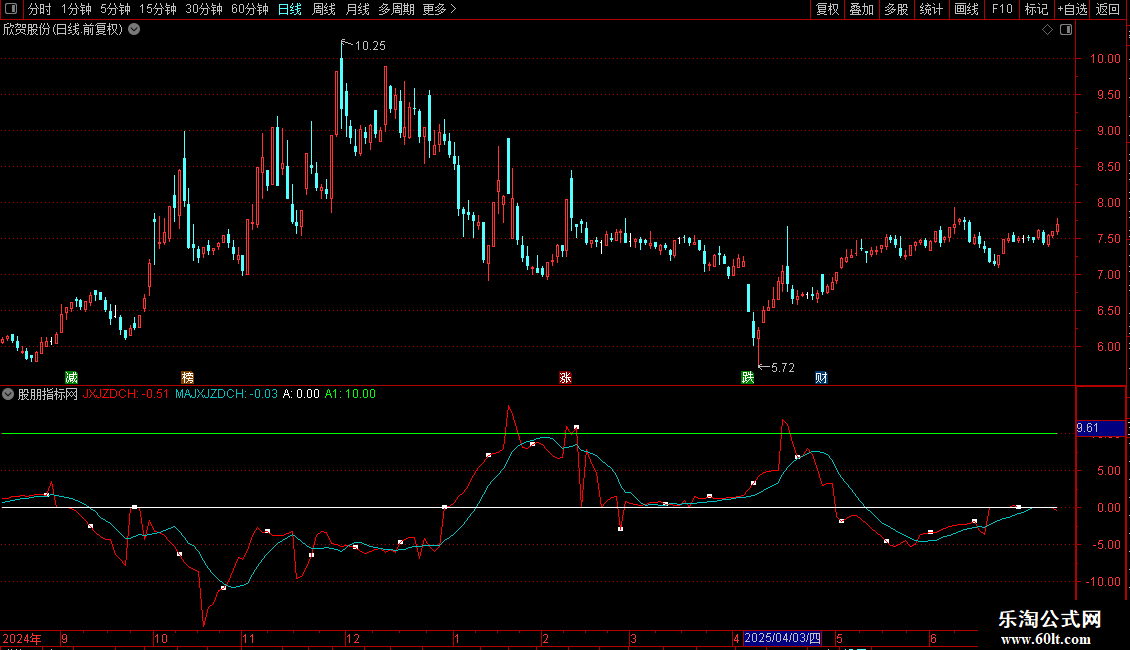Click the 2024年 label on time axis
The width and height of the screenshot is (1130, 650).
(22, 638)
